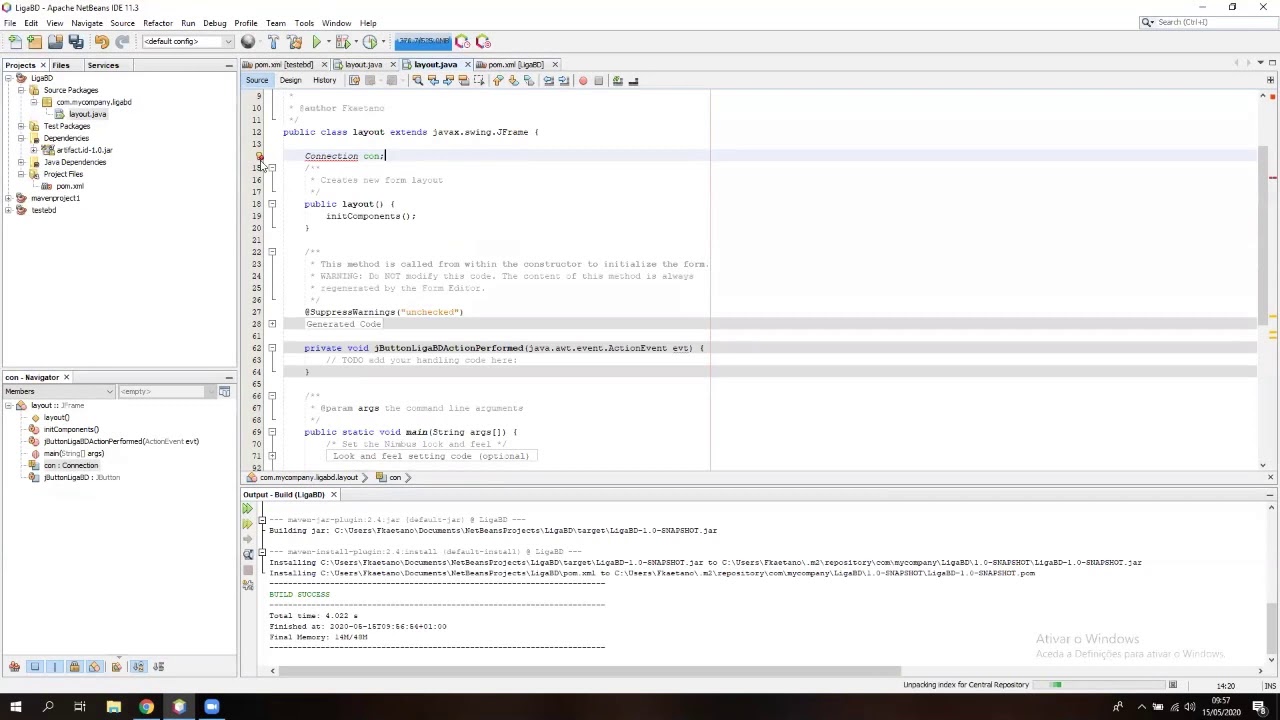Image resolution: width=1280 pixels, height=720 pixels.
Task: Click the stop macro recording square icon
Action: 598,81
